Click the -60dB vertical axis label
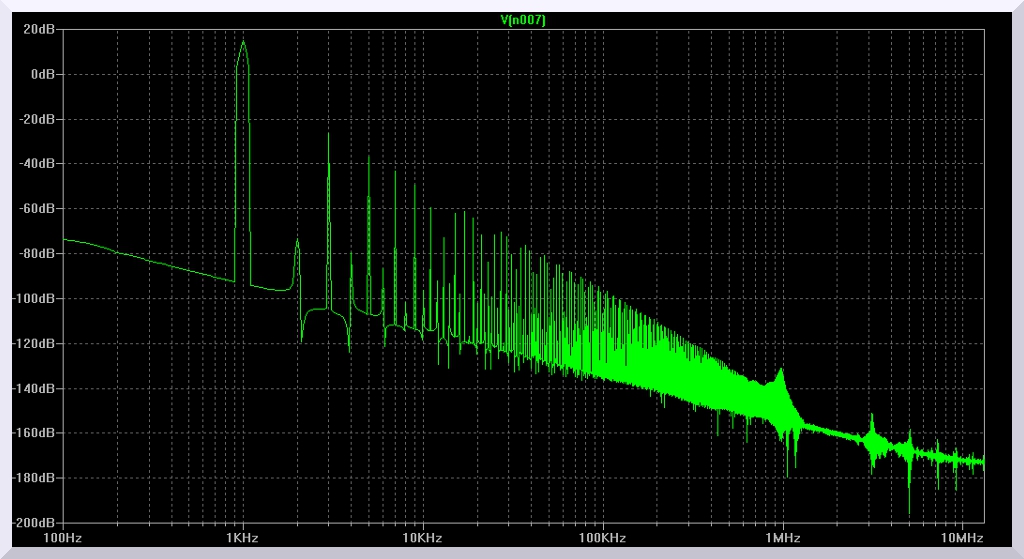Image resolution: width=1024 pixels, height=559 pixels. (37, 208)
